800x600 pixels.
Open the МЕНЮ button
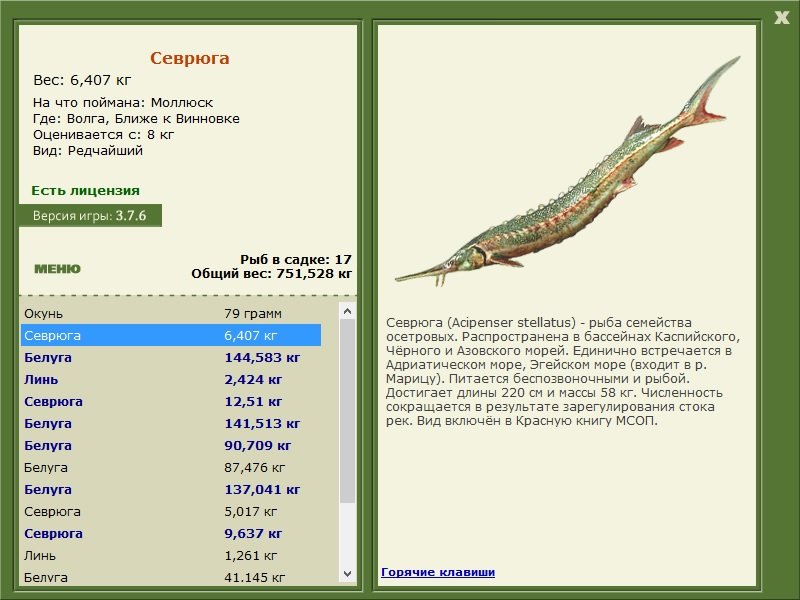(x=57, y=269)
